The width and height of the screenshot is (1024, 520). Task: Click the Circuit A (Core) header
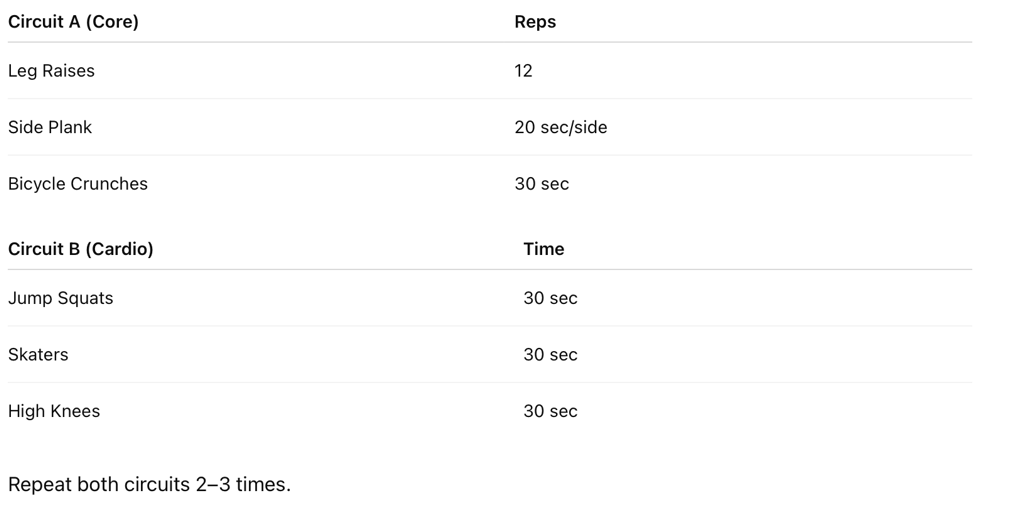point(73,22)
